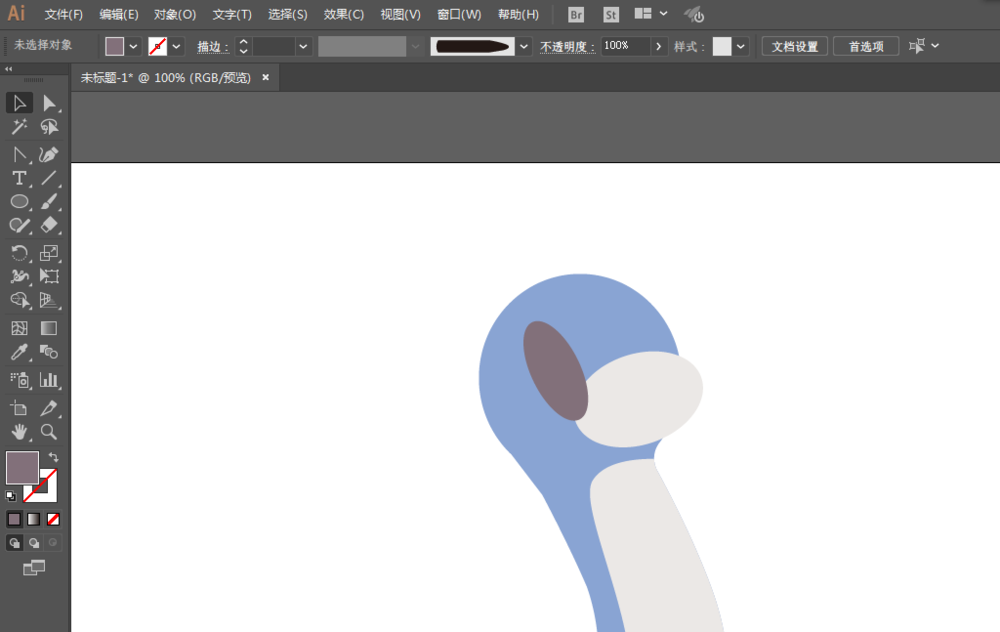This screenshot has height=632, width=1000.
Task: Set paint mode to Color
Action: tap(14, 519)
